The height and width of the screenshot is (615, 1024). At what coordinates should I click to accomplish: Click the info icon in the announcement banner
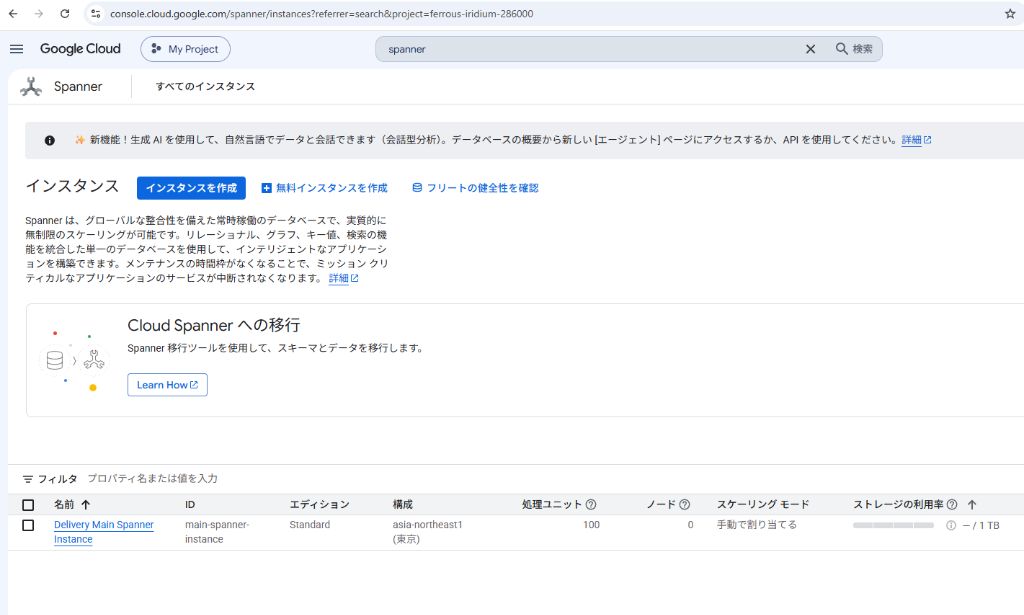50,140
